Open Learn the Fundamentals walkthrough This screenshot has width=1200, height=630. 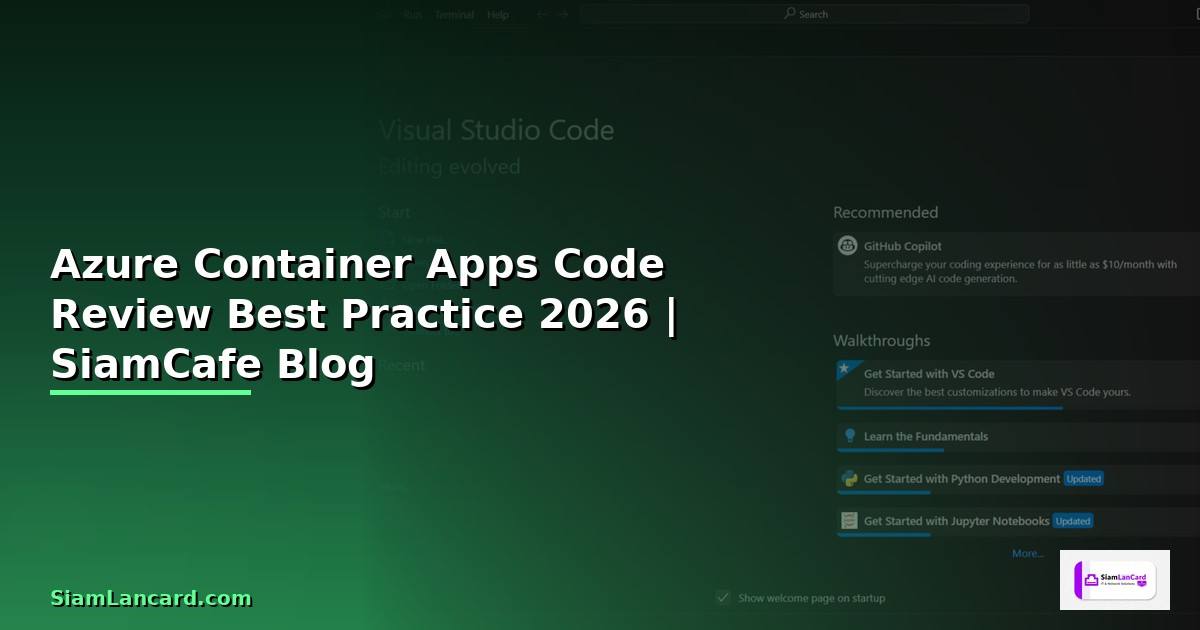1018,437
